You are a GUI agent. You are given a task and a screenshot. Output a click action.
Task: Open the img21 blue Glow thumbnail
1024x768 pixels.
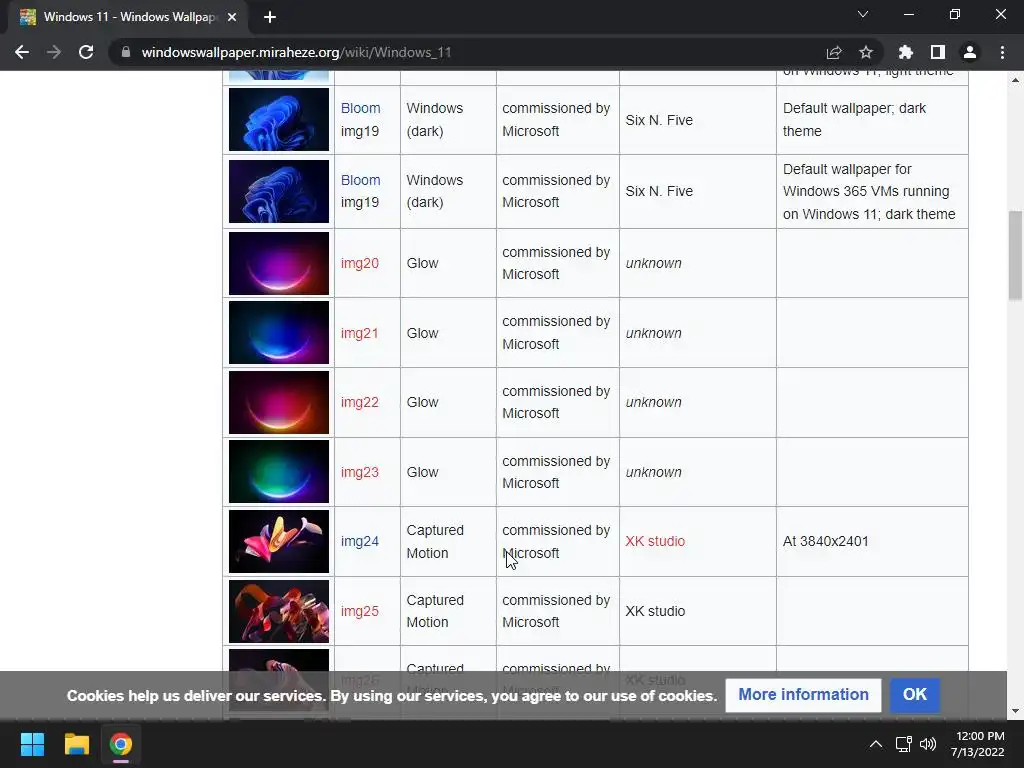click(279, 333)
